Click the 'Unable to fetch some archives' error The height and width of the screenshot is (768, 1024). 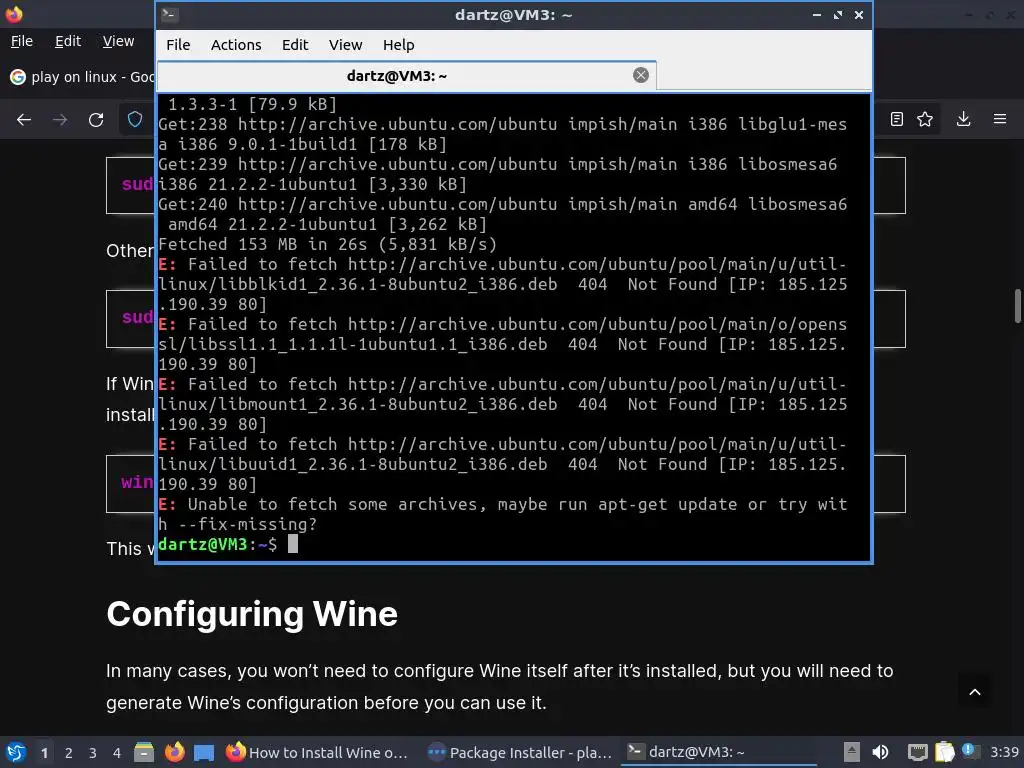pyautogui.click(x=503, y=514)
